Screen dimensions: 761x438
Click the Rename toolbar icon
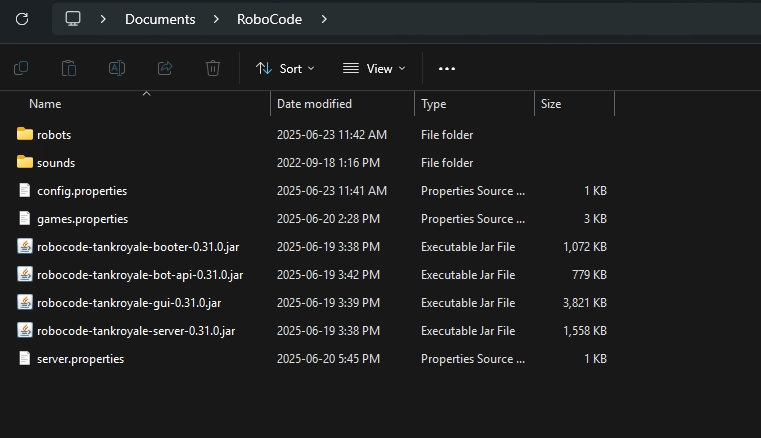coord(117,68)
